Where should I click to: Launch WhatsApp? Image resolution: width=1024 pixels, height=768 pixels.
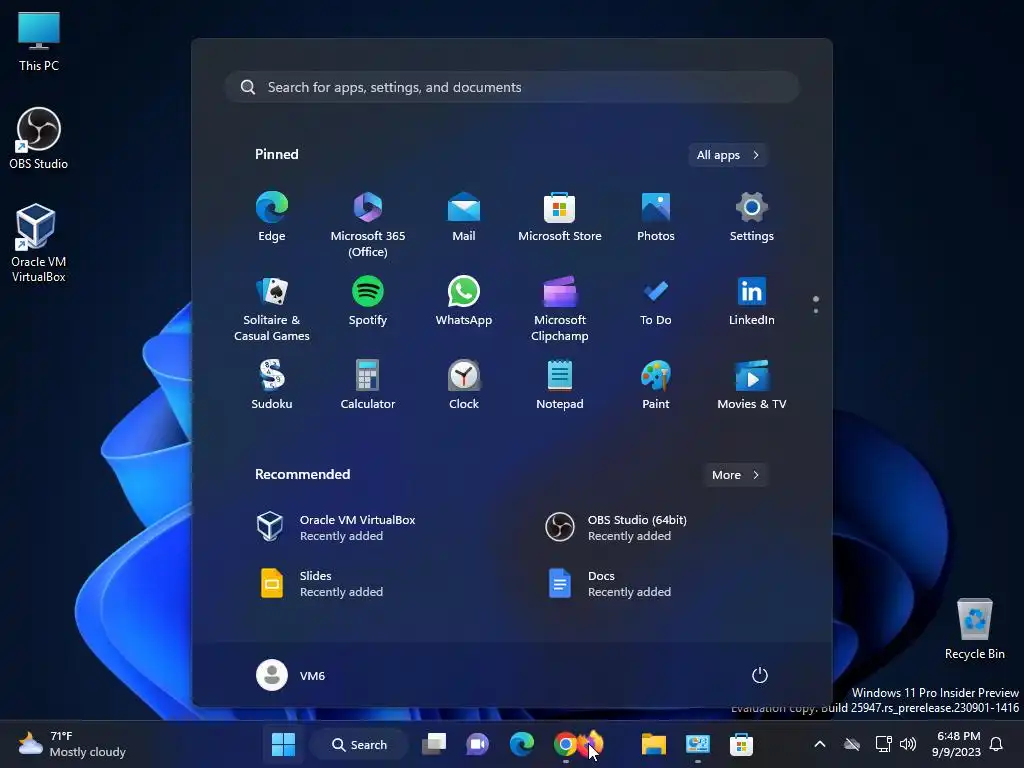point(464,302)
